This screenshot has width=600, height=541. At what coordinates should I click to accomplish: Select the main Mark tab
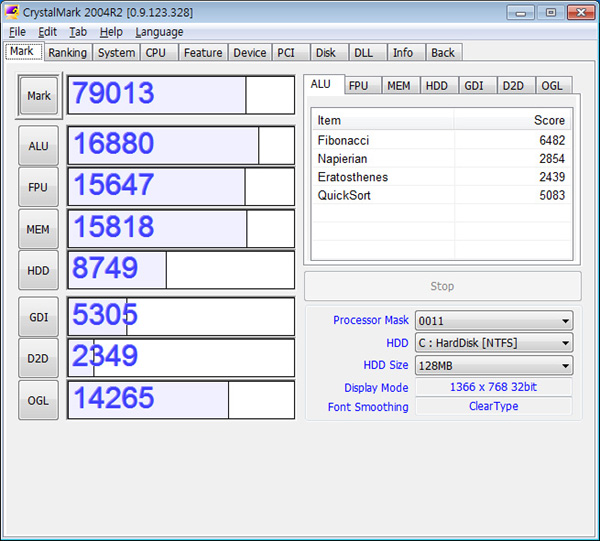tap(22, 51)
